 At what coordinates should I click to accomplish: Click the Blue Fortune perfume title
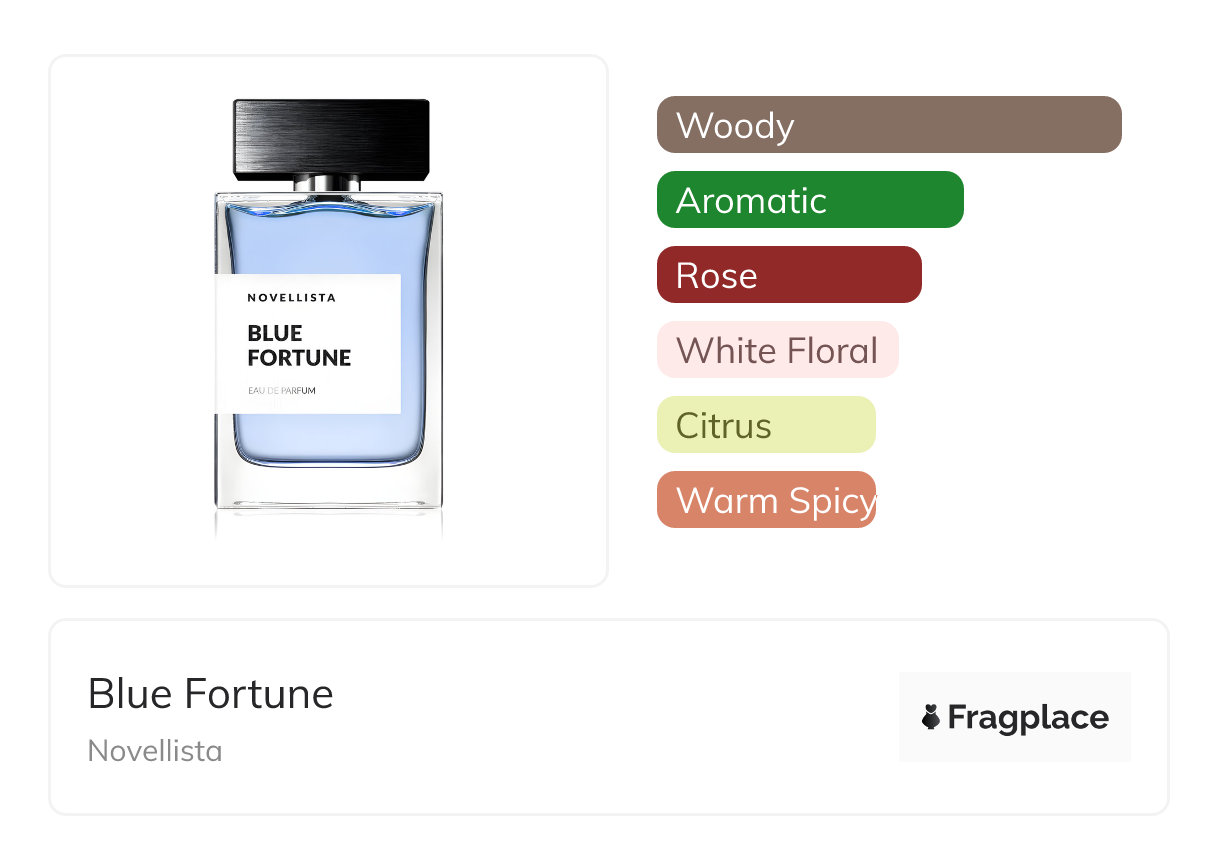click(211, 693)
